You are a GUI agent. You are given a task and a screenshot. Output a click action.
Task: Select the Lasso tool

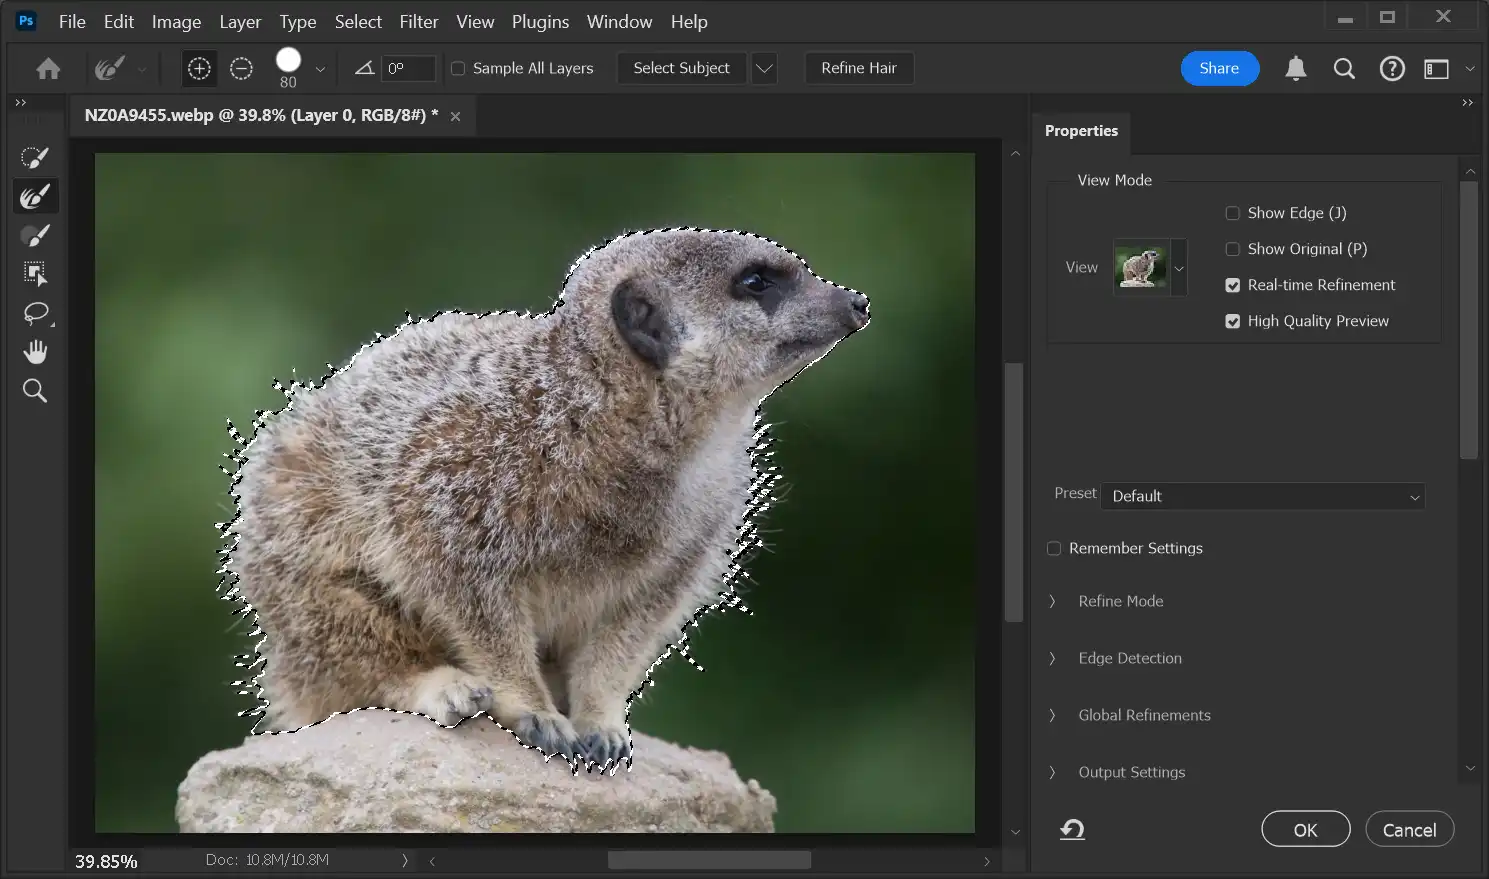click(x=35, y=314)
